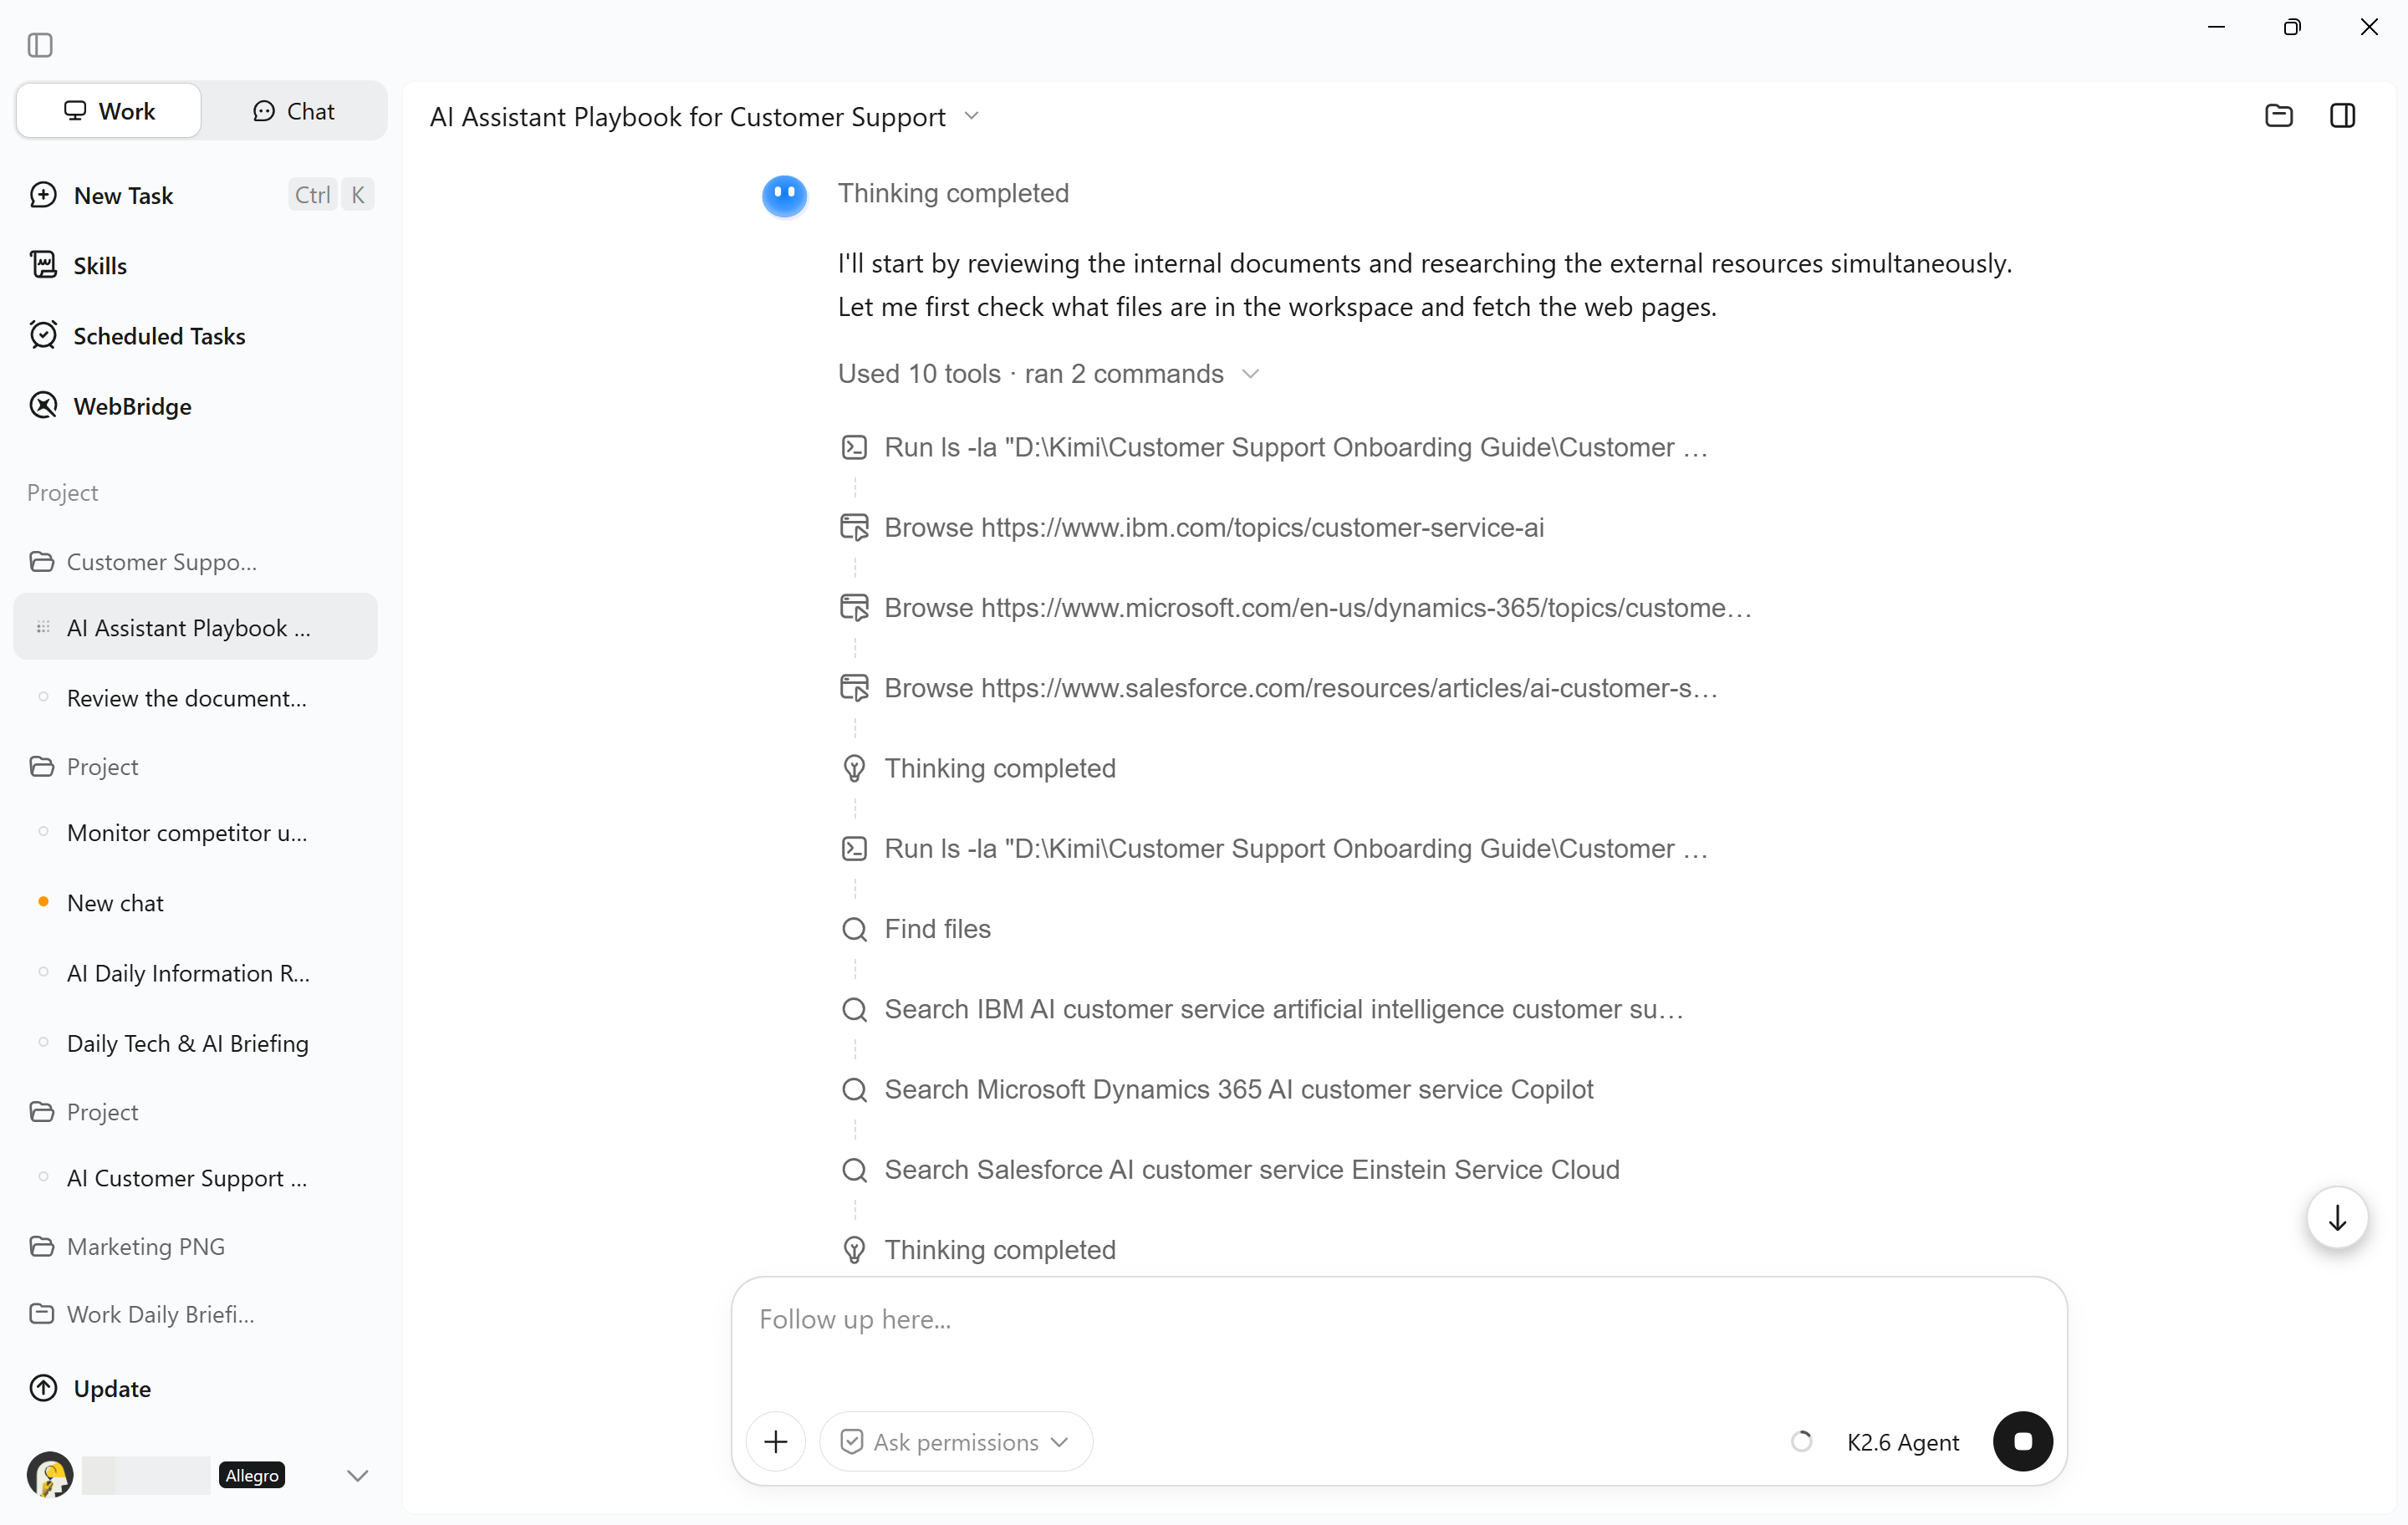Click the Search Salesforce AI Einstein step
This screenshot has width=2408, height=1525.
[1231, 1169]
